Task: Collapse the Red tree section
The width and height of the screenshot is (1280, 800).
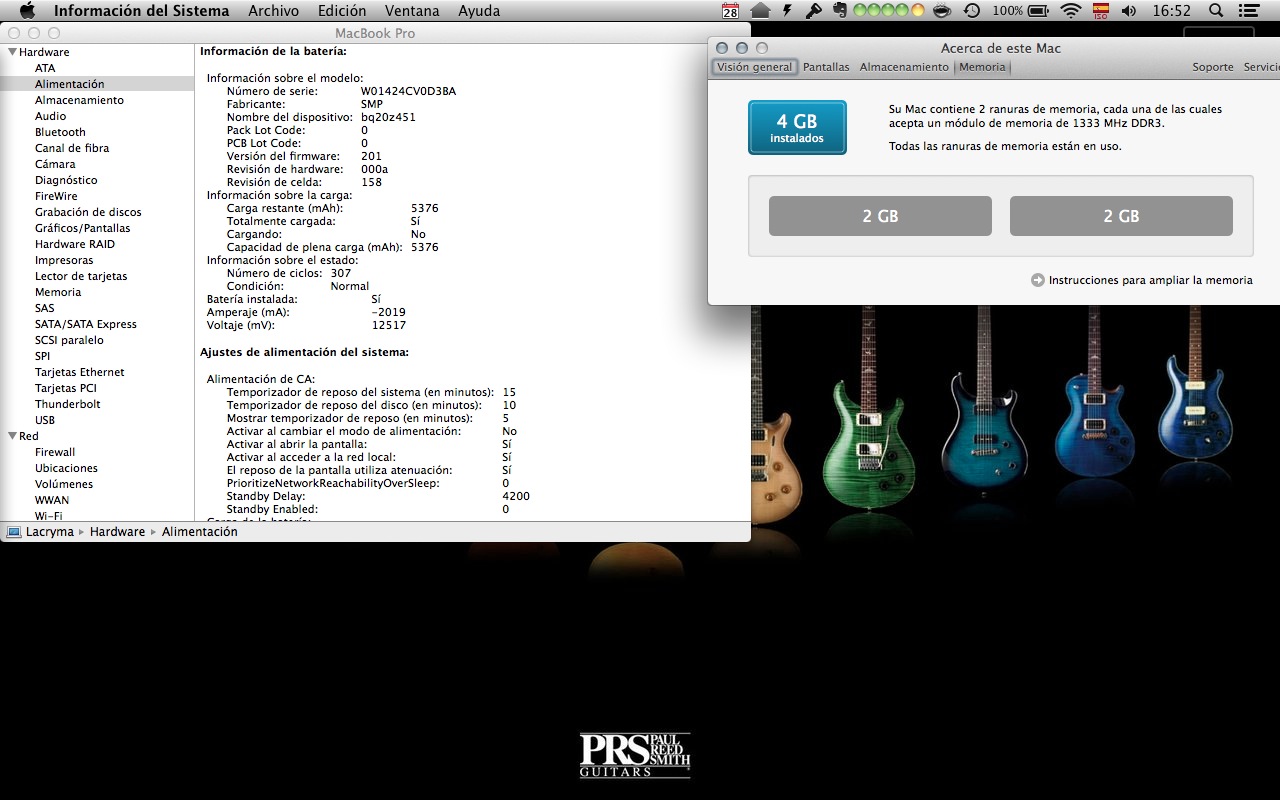Action: pyautogui.click(x=12, y=436)
